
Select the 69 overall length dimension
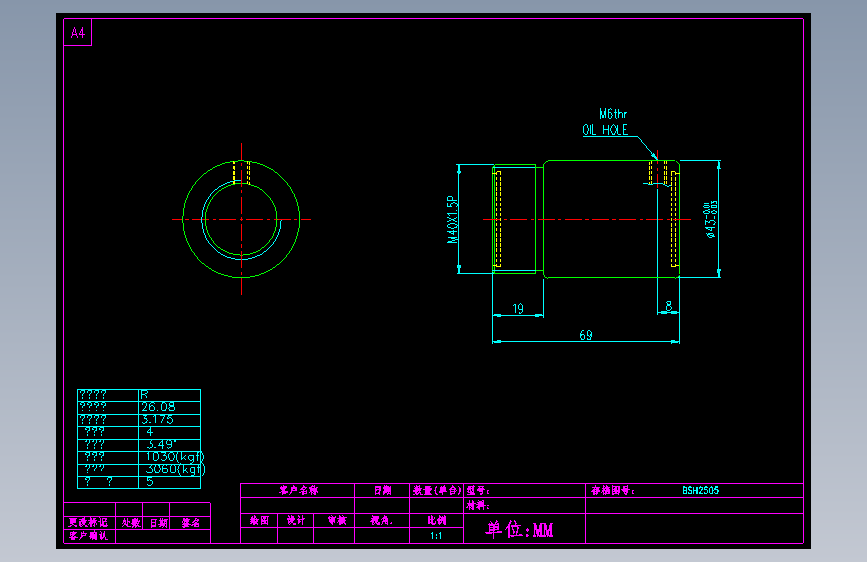[x=586, y=335]
